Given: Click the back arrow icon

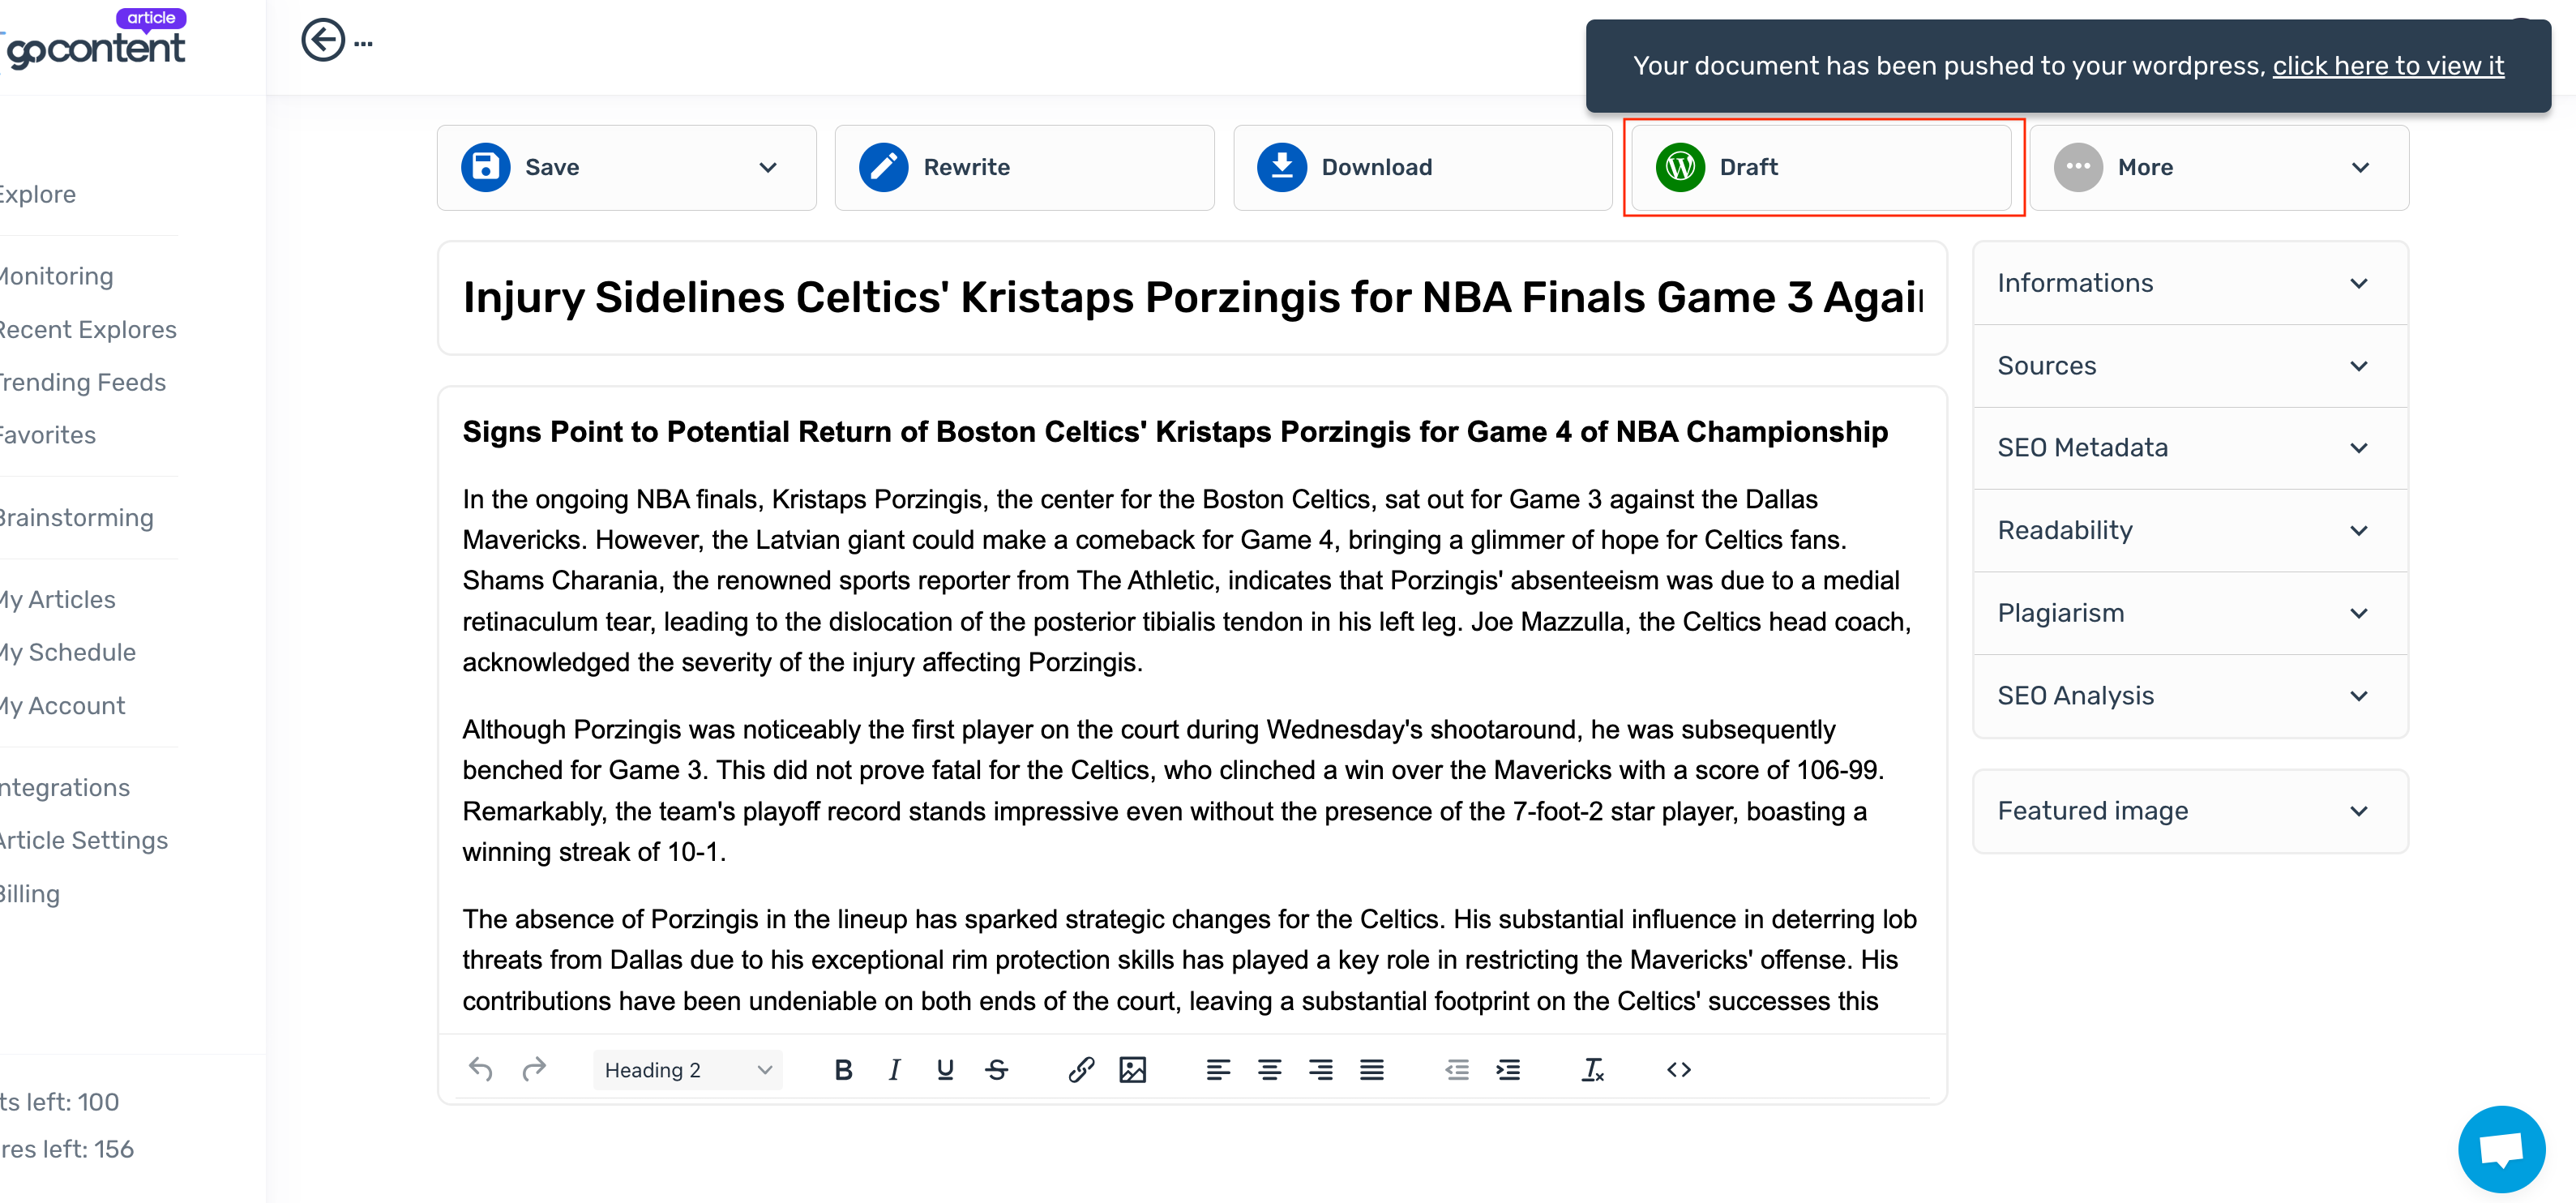Looking at the screenshot, I should coord(322,41).
